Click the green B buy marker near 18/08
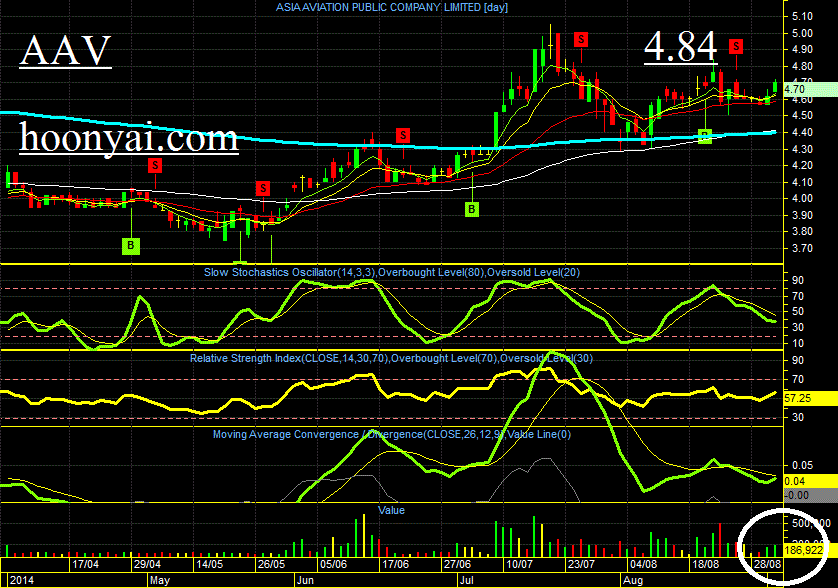838x588 pixels. point(705,136)
